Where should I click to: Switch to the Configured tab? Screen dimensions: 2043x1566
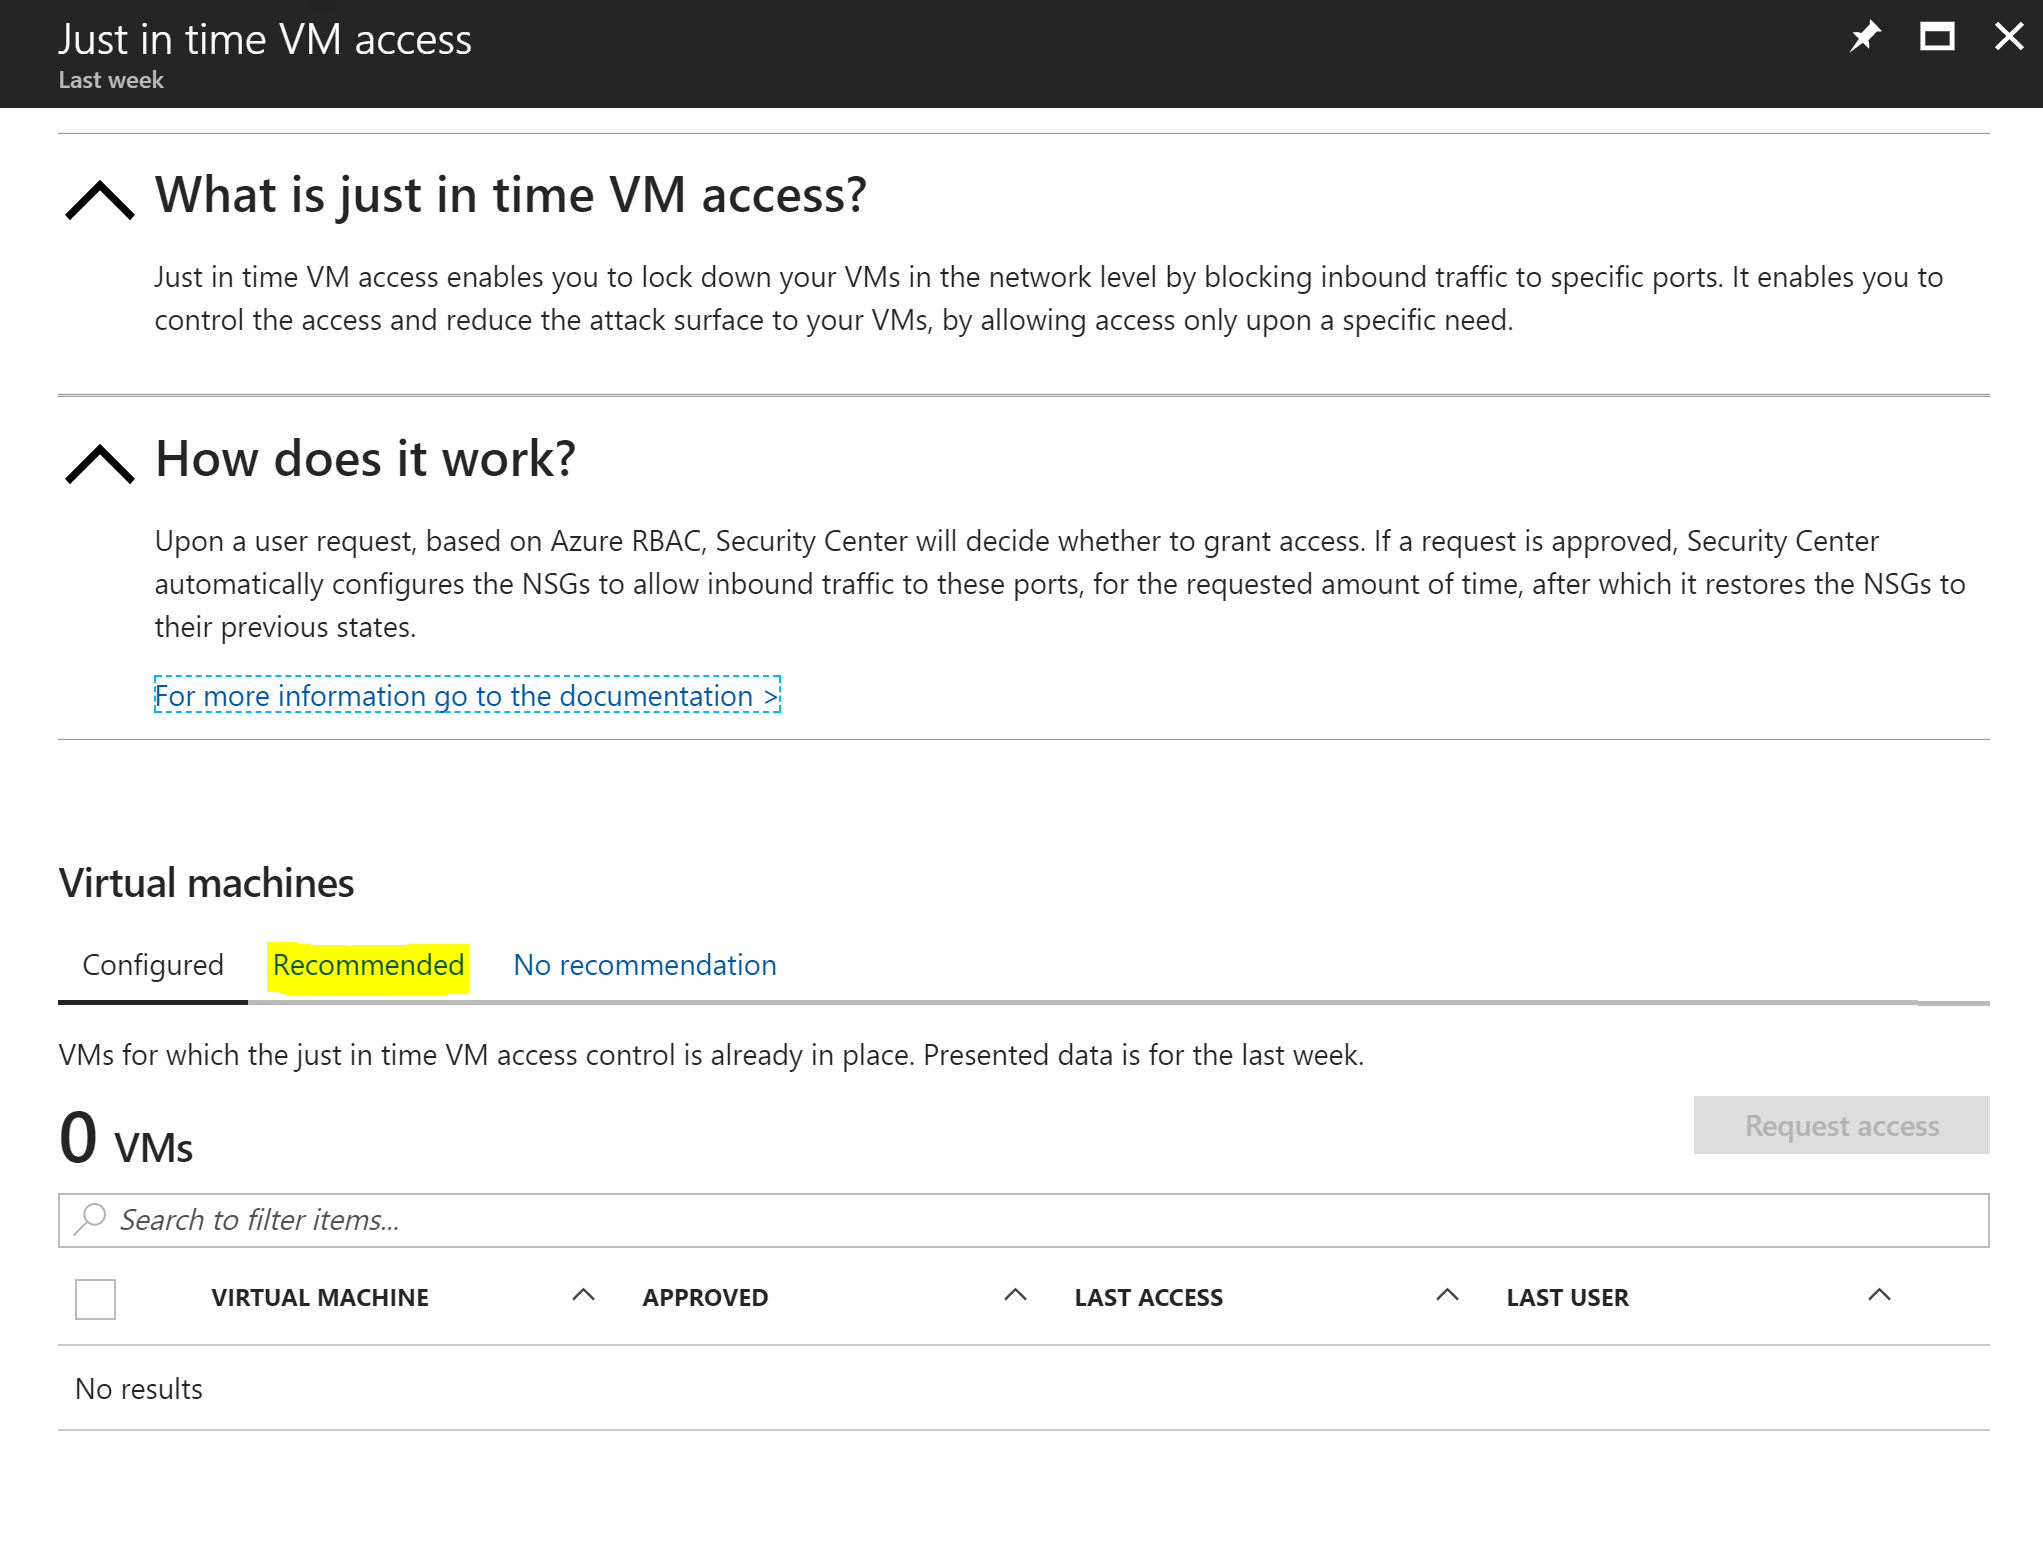coord(153,965)
